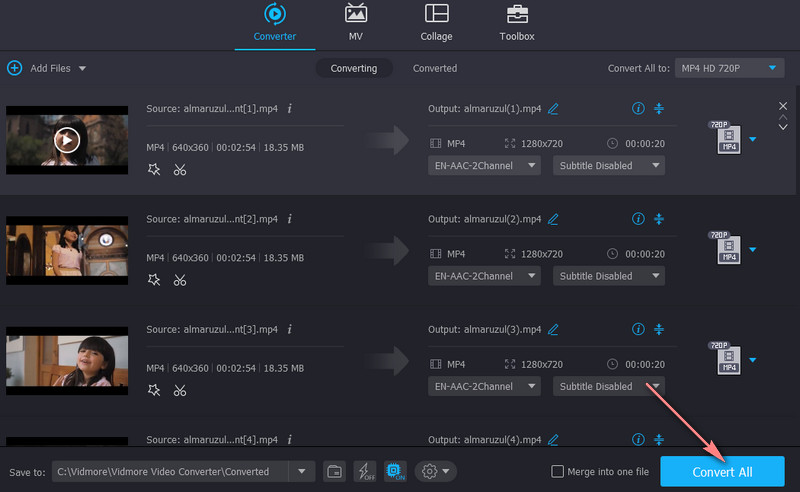
Task: Toggle the hardware acceleration lightning icon
Action: (364, 471)
